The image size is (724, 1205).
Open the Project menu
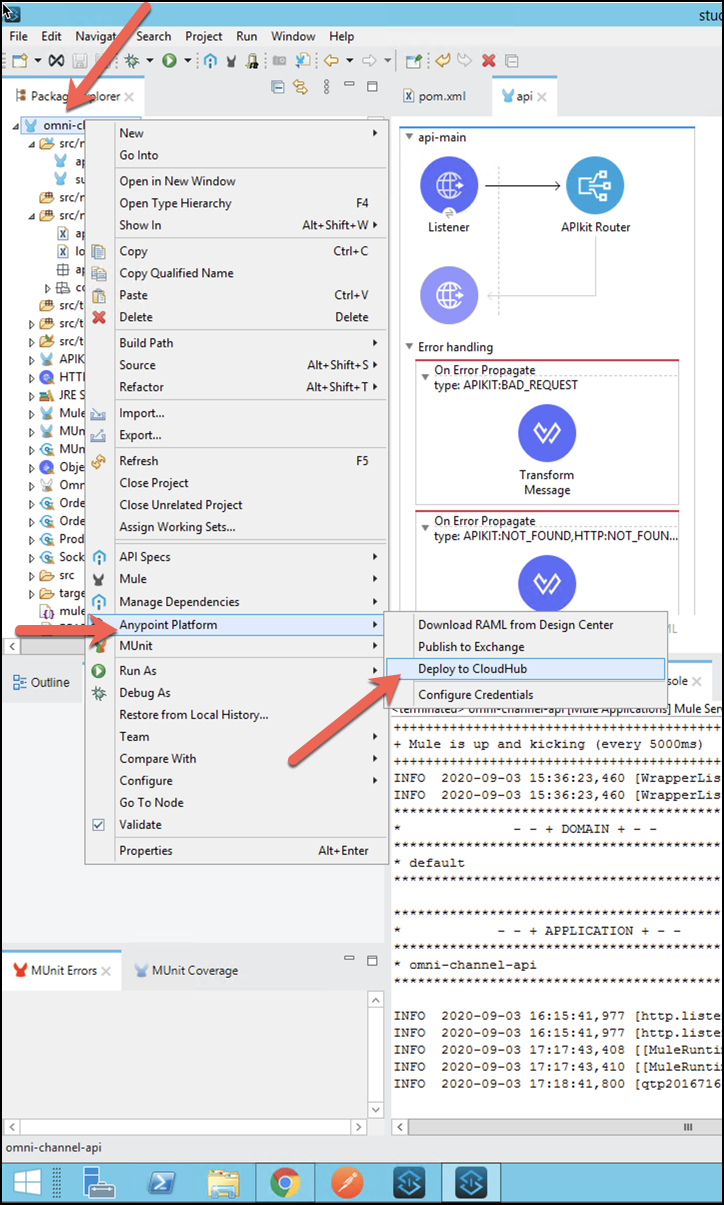(204, 36)
